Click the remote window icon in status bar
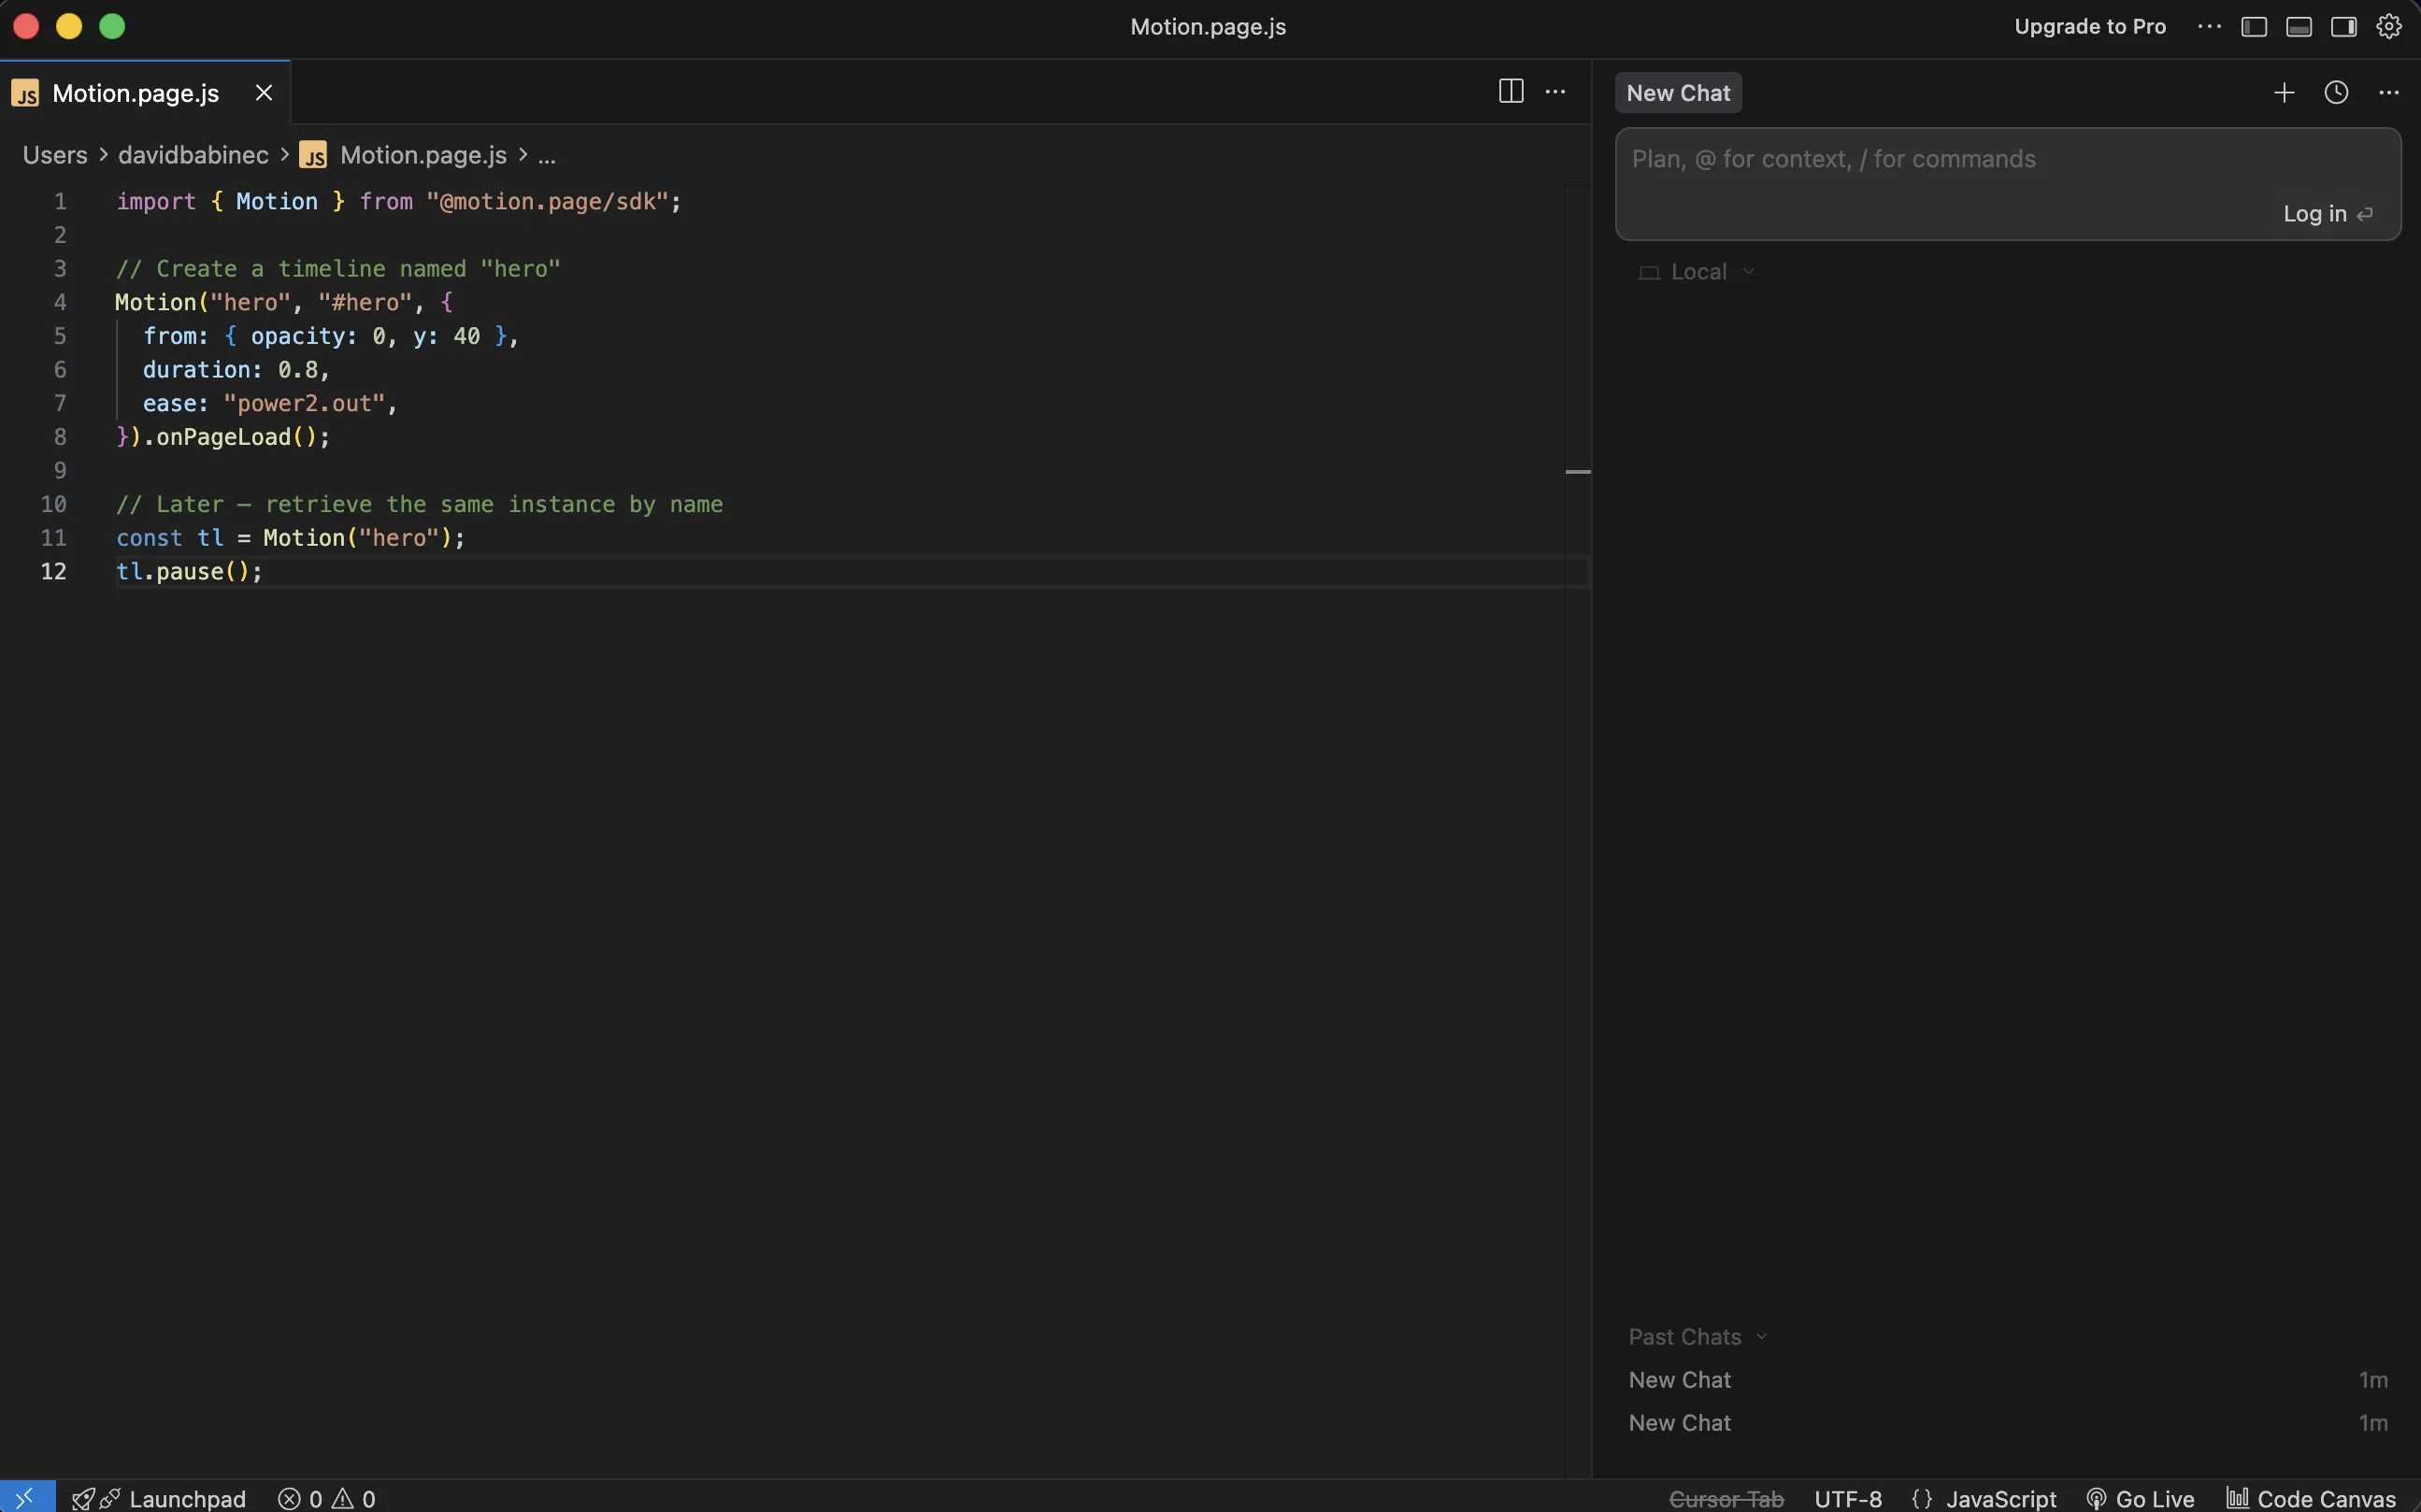 pos(27,1497)
